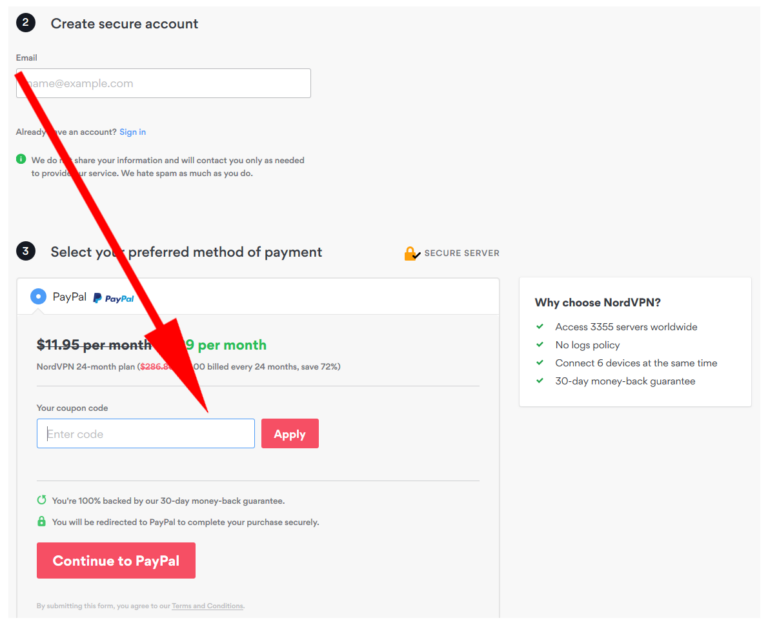Click checkmark beside Connect 6 devices
Screen dimensions: 768x625
[540, 363]
